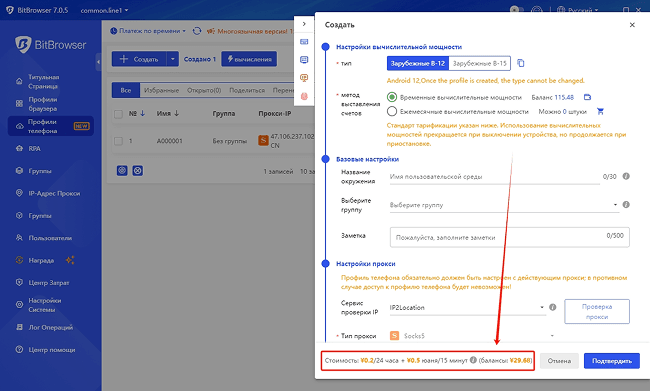Image resolution: width=650 pixels, height=391 pixels.
Task: Click Отмена button
Action: [x=559, y=361]
